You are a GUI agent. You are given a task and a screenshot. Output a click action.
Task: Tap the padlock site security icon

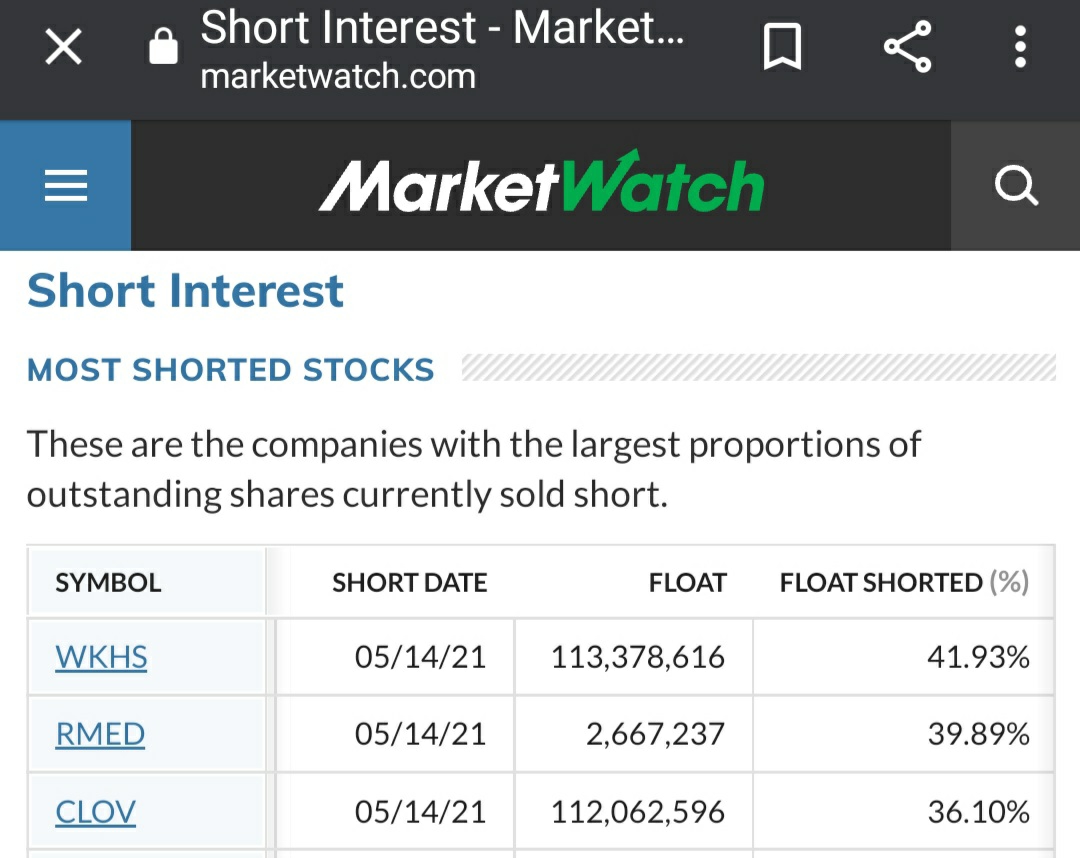(163, 46)
